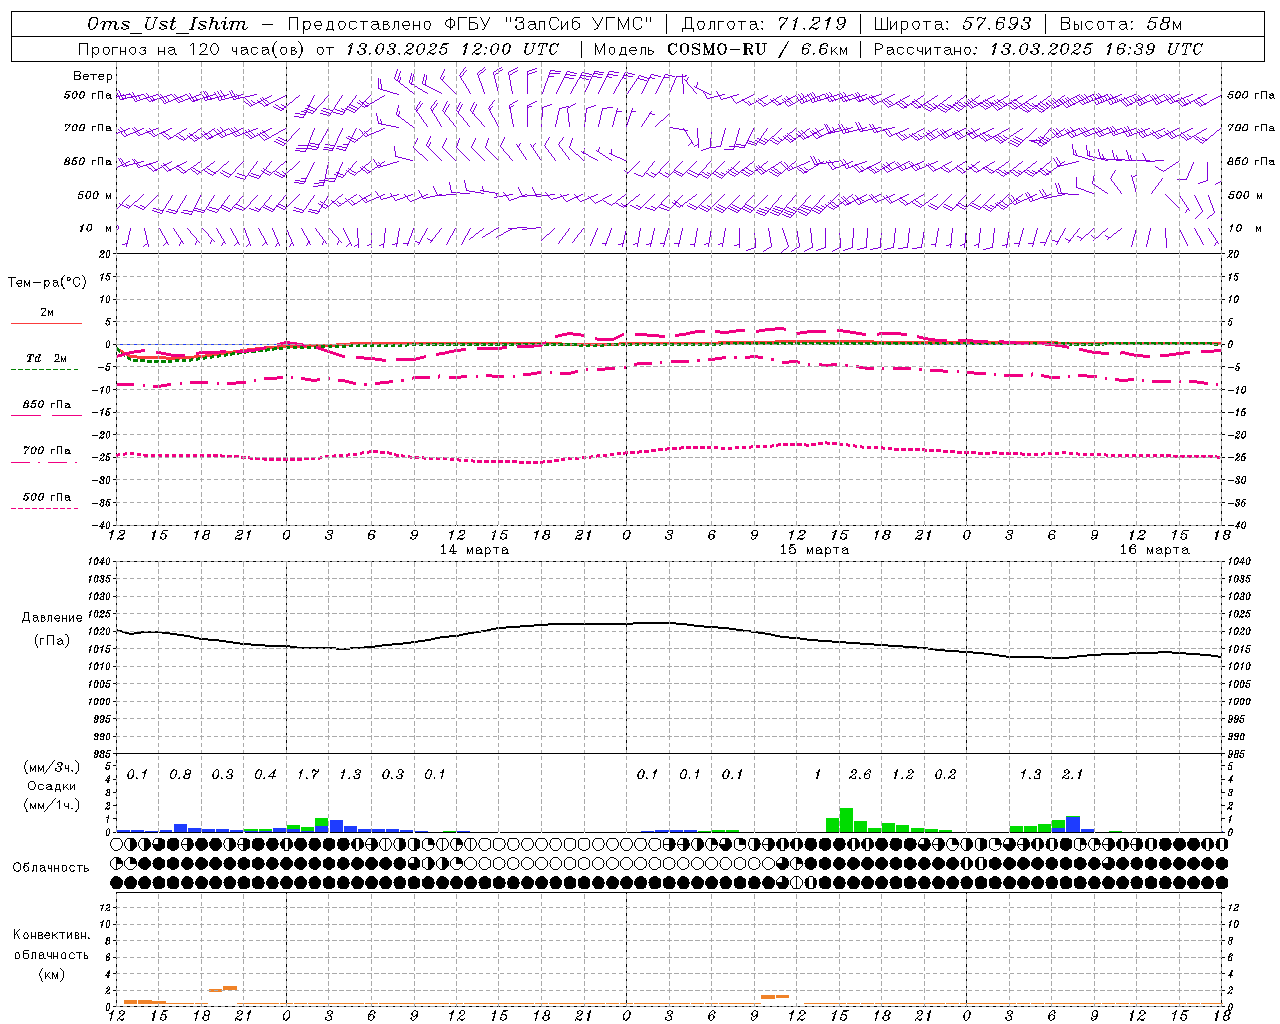Click the Рассчитано: 13.03.2025 16:39 UTC timestamp
The height and width of the screenshot is (1024, 1280).
click(x=1038, y=49)
